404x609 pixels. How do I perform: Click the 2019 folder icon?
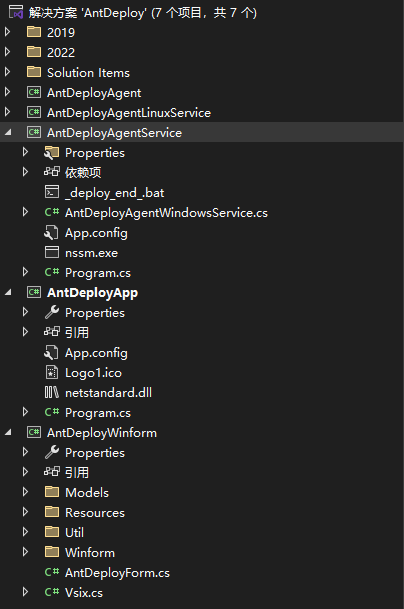(34, 32)
